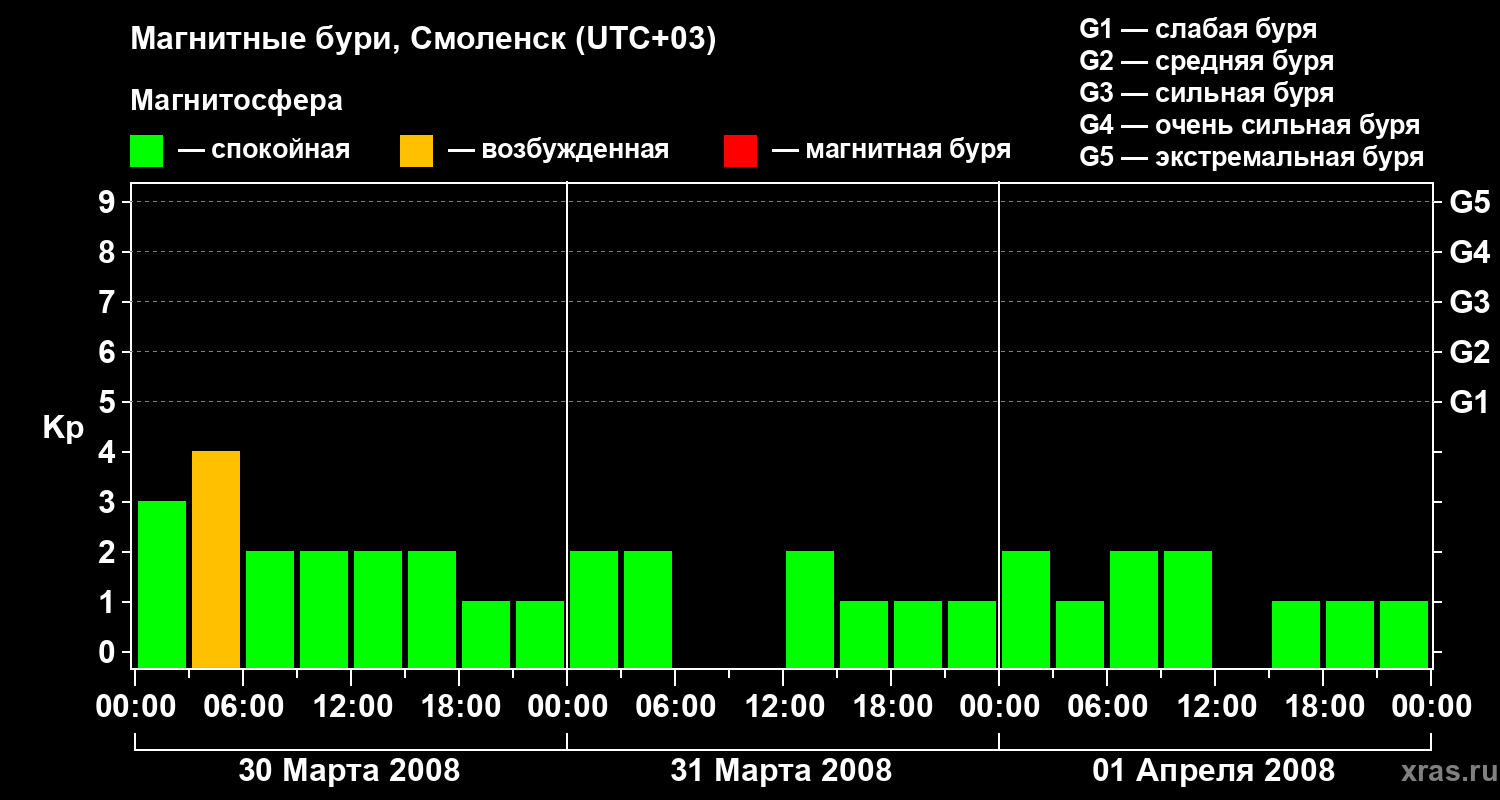The width and height of the screenshot is (1500, 800).
Task: Click the '— спокойная' legend label
Action: point(264,150)
